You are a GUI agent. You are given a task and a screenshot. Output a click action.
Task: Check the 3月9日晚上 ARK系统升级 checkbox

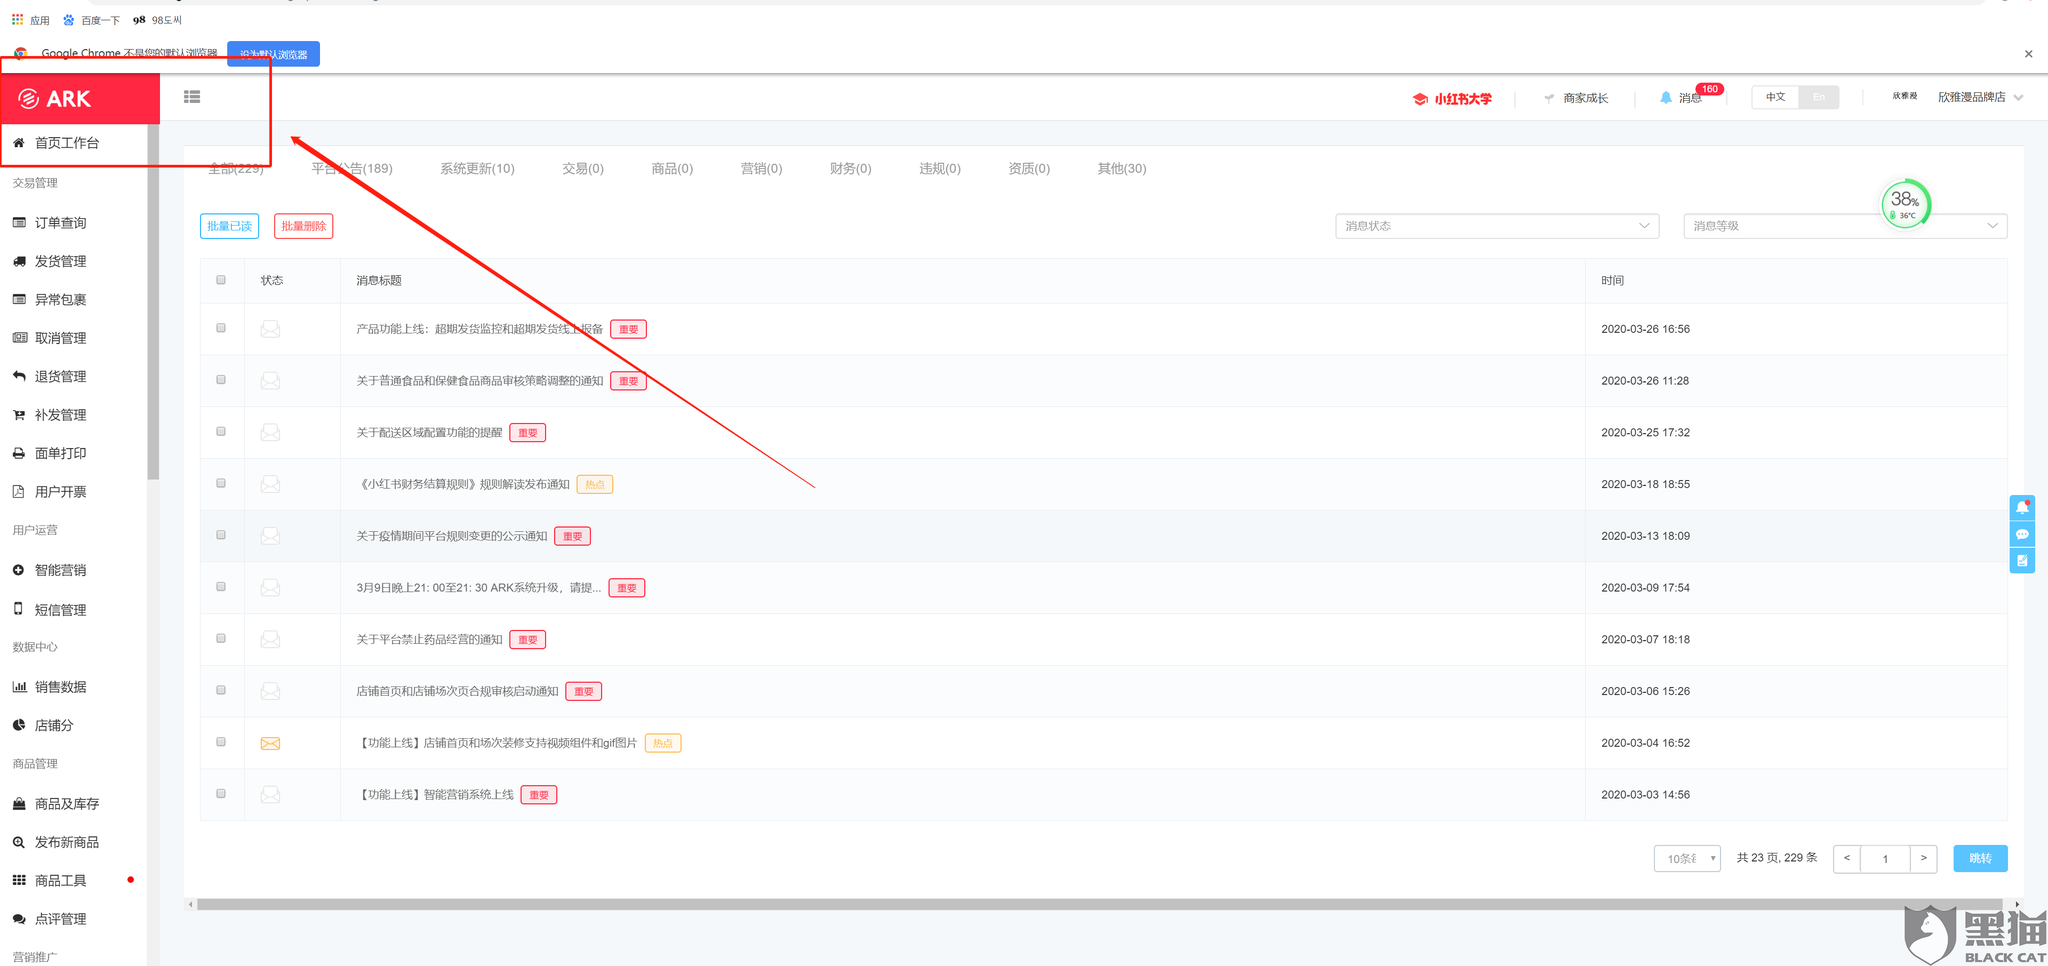(x=221, y=587)
